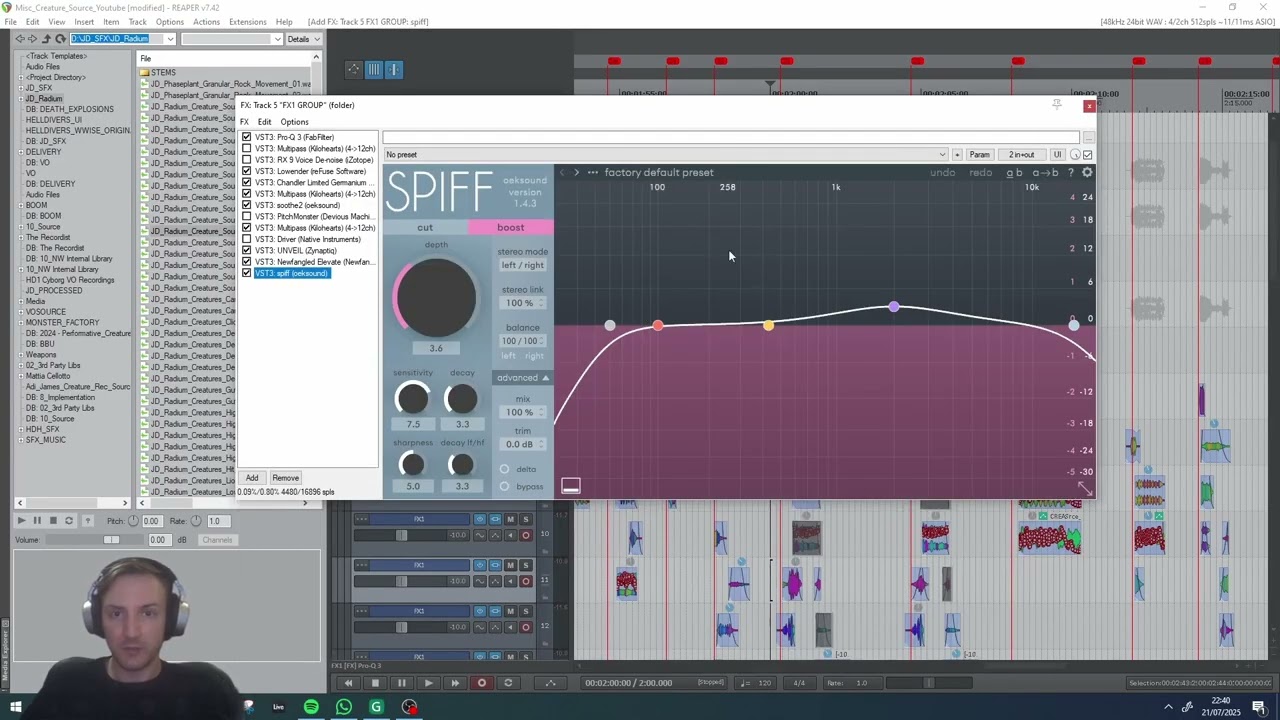Screen dimensions: 1280x720
Task: Expand DELIVERY tree node
Action: coord(19,152)
